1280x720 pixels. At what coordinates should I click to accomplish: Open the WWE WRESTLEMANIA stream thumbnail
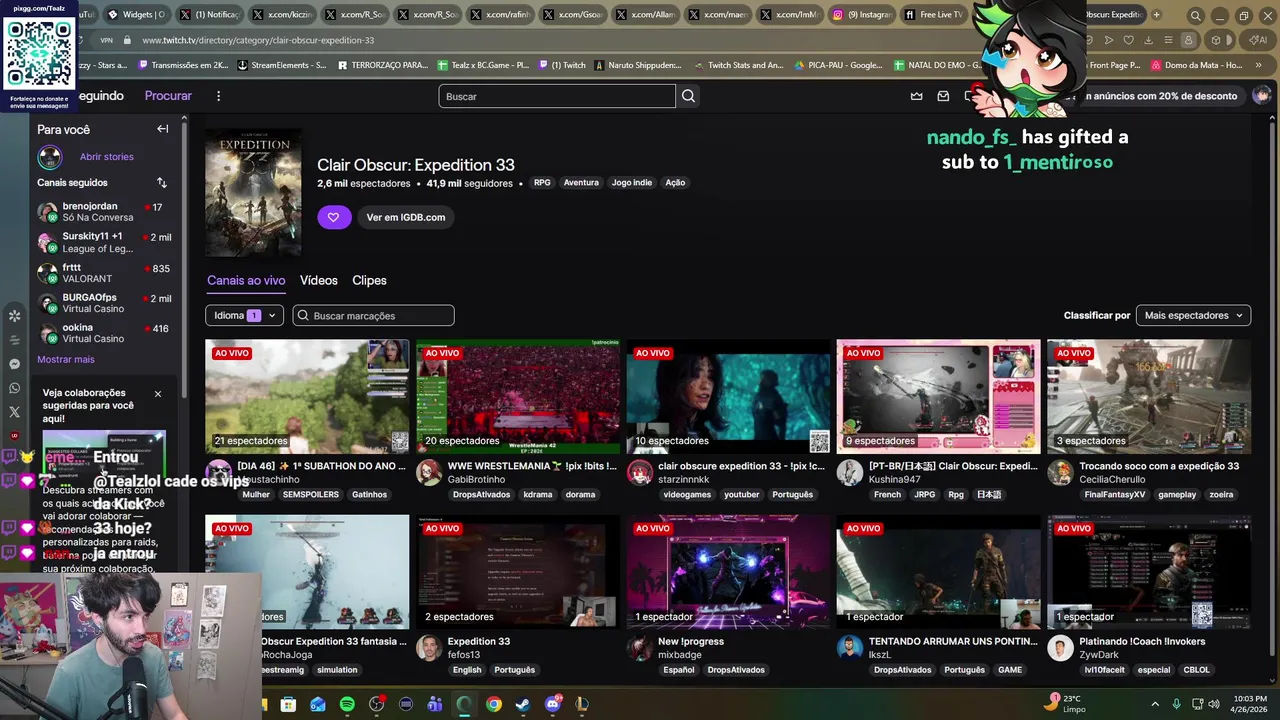518,397
